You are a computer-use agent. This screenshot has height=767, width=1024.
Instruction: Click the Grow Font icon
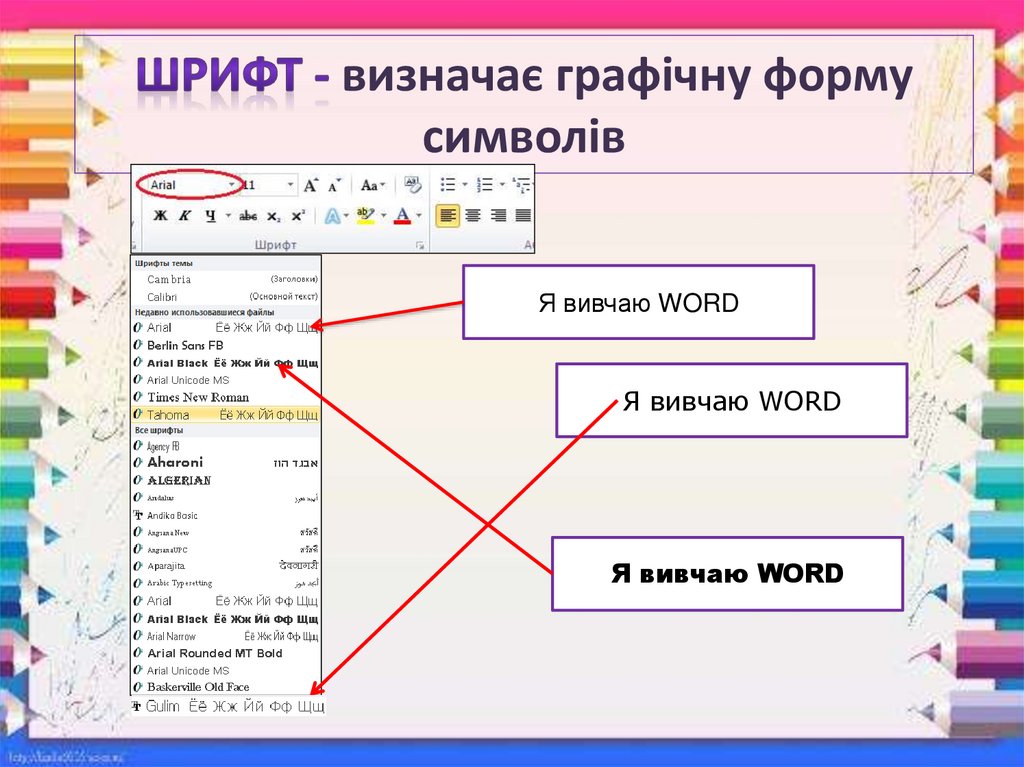(x=311, y=186)
